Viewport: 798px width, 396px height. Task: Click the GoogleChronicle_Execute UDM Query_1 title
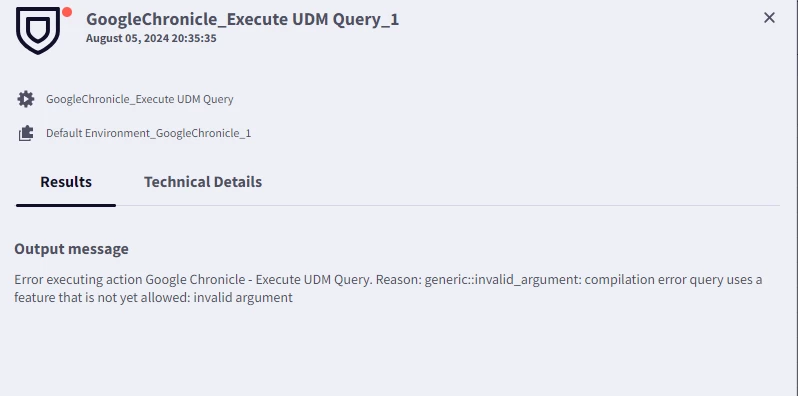tap(243, 19)
